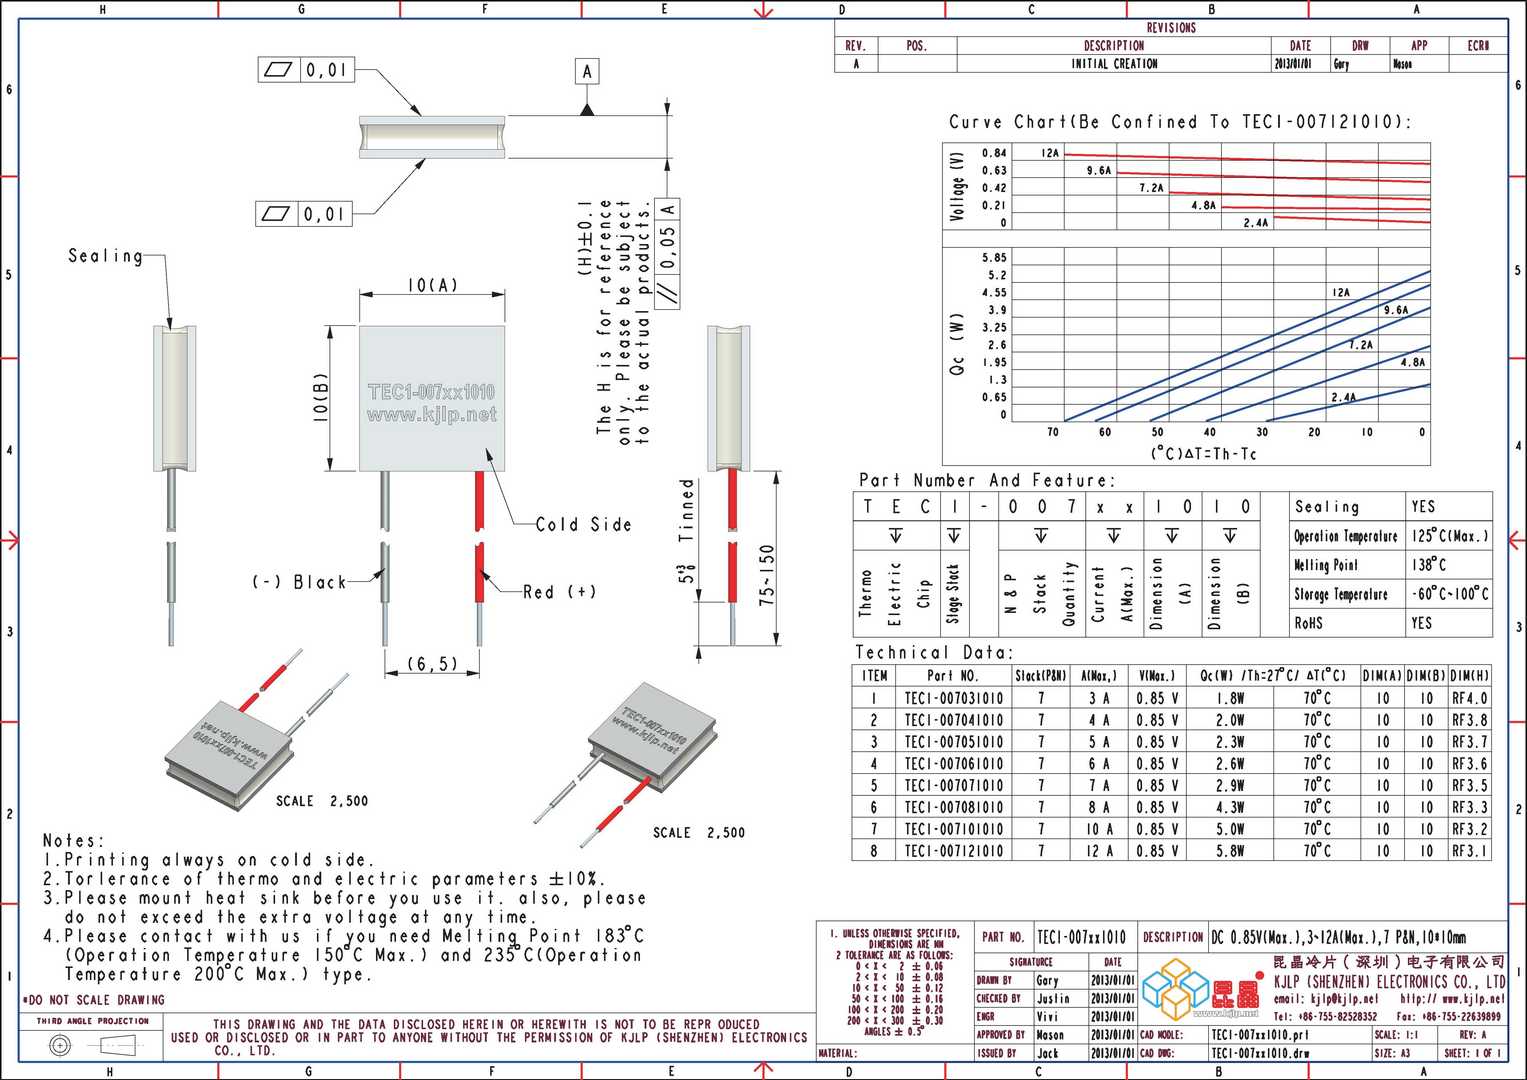Click the "(-) Black" wire label
The width and height of the screenshot is (1527, 1080).
point(299,582)
